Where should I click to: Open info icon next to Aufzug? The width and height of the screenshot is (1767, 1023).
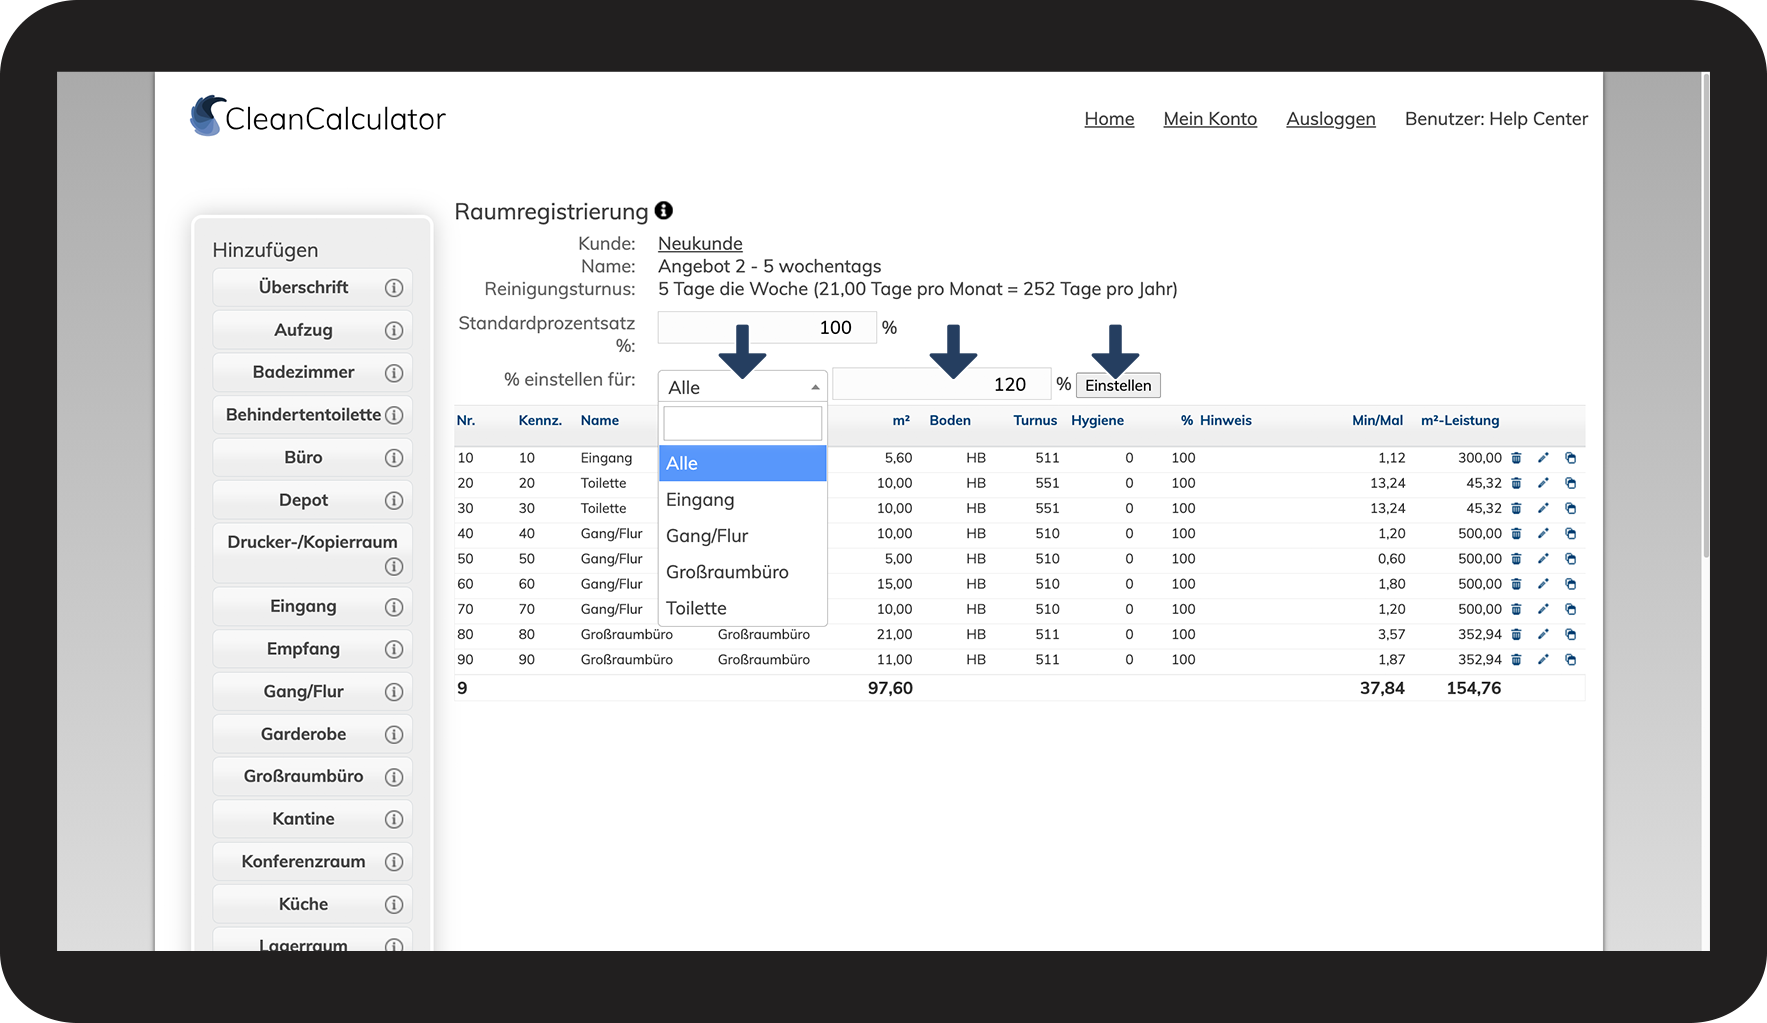(x=394, y=331)
